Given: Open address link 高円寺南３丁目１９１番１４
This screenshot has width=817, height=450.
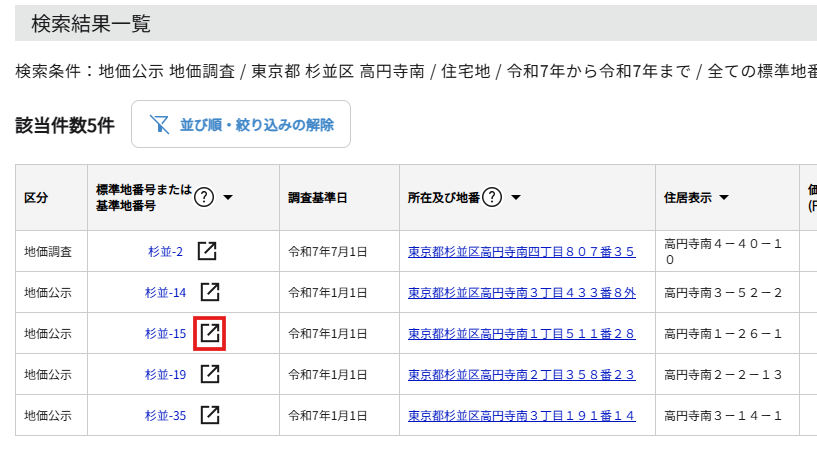Looking at the screenshot, I should [x=521, y=416].
